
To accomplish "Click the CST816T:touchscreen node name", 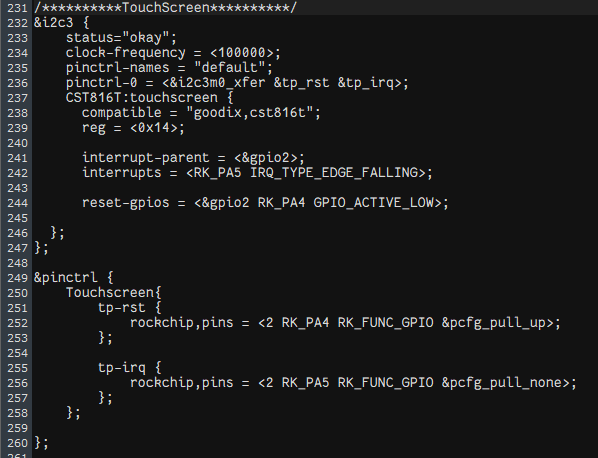I will pyautogui.click(x=141, y=98).
